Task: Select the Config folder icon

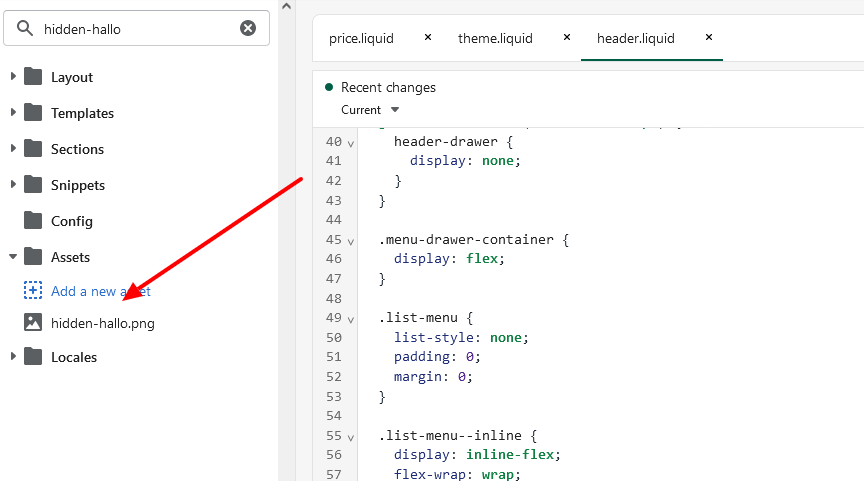Action: pyautogui.click(x=33, y=220)
